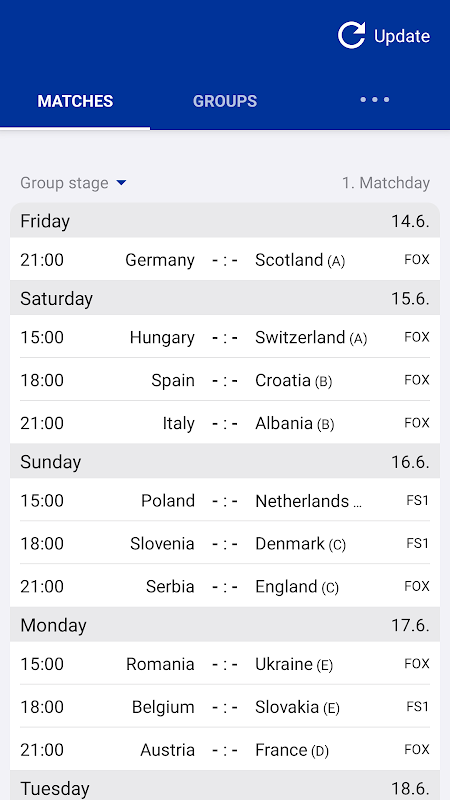The height and width of the screenshot is (800, 450).
Task: Tap the Update refresh icon
Action: [352, 36]
